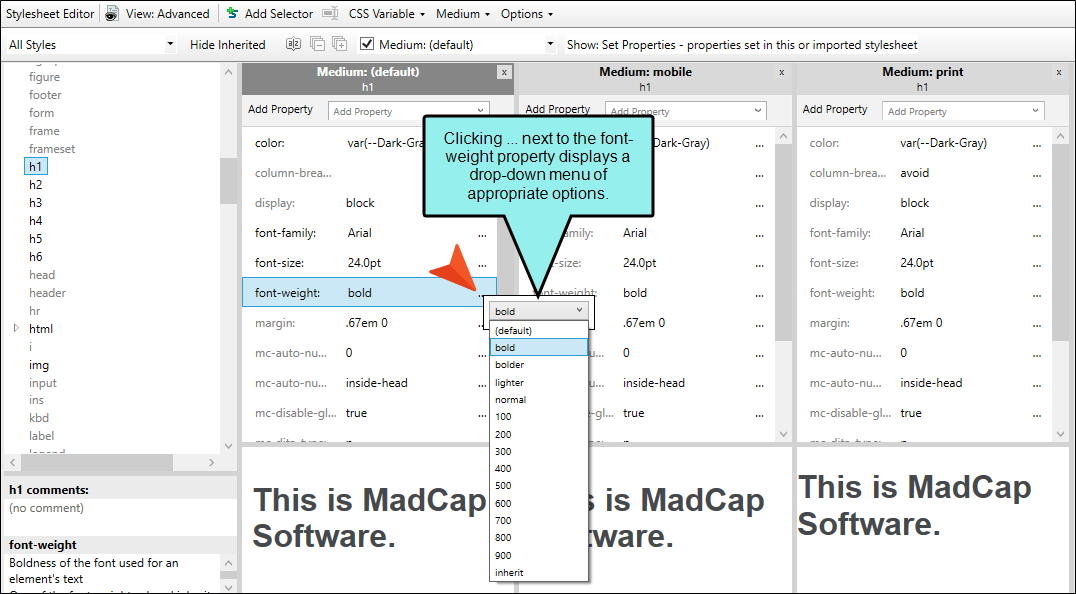This screenshot has width=1076, height=594.
Task: Click ellipsis for margin in mobile medium
Action: (x=760, y=324)
